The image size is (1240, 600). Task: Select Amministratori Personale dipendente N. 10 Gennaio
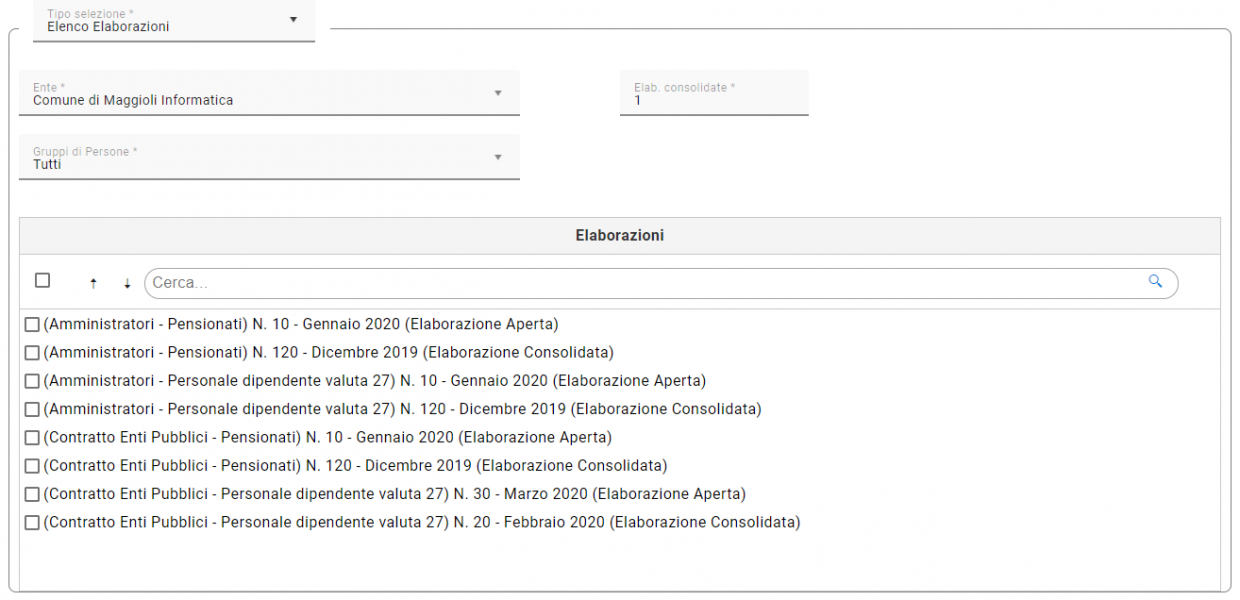click(32, 381)
